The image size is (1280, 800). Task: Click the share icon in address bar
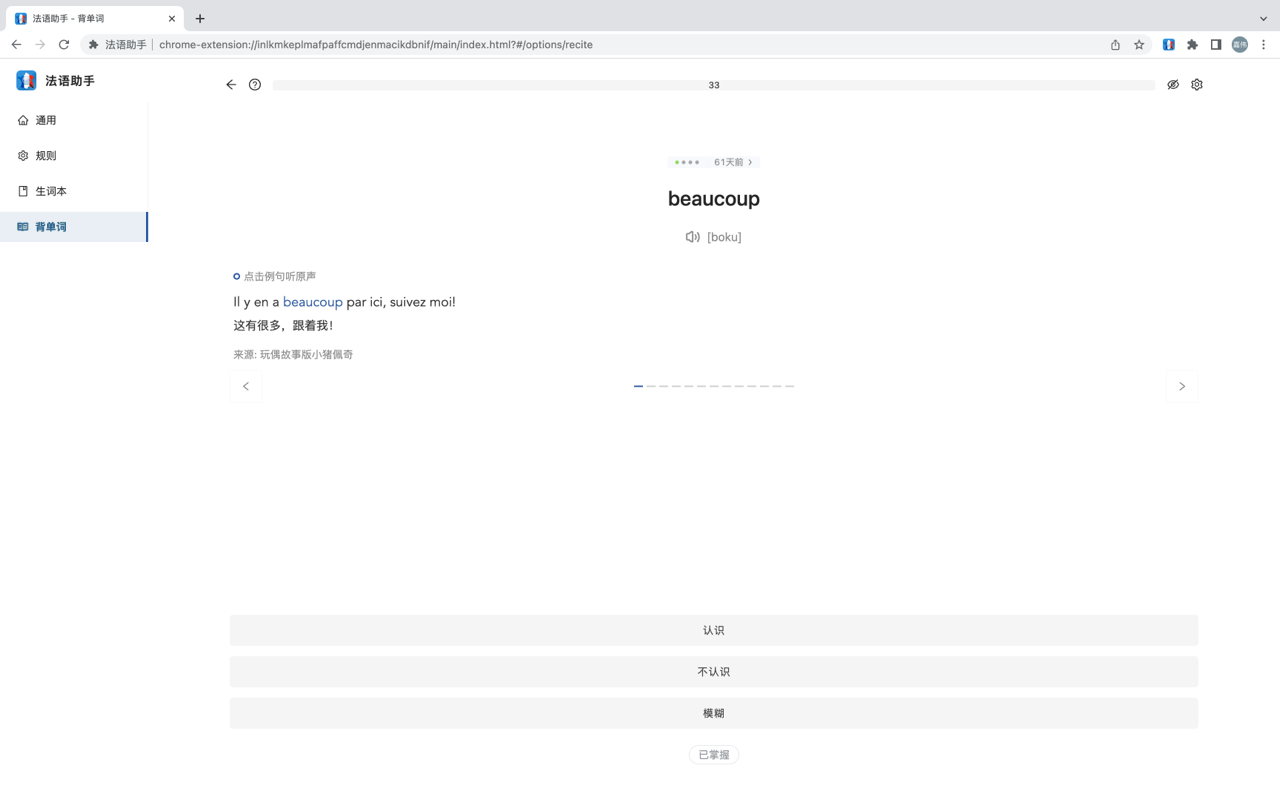(x=1115, y=44)
